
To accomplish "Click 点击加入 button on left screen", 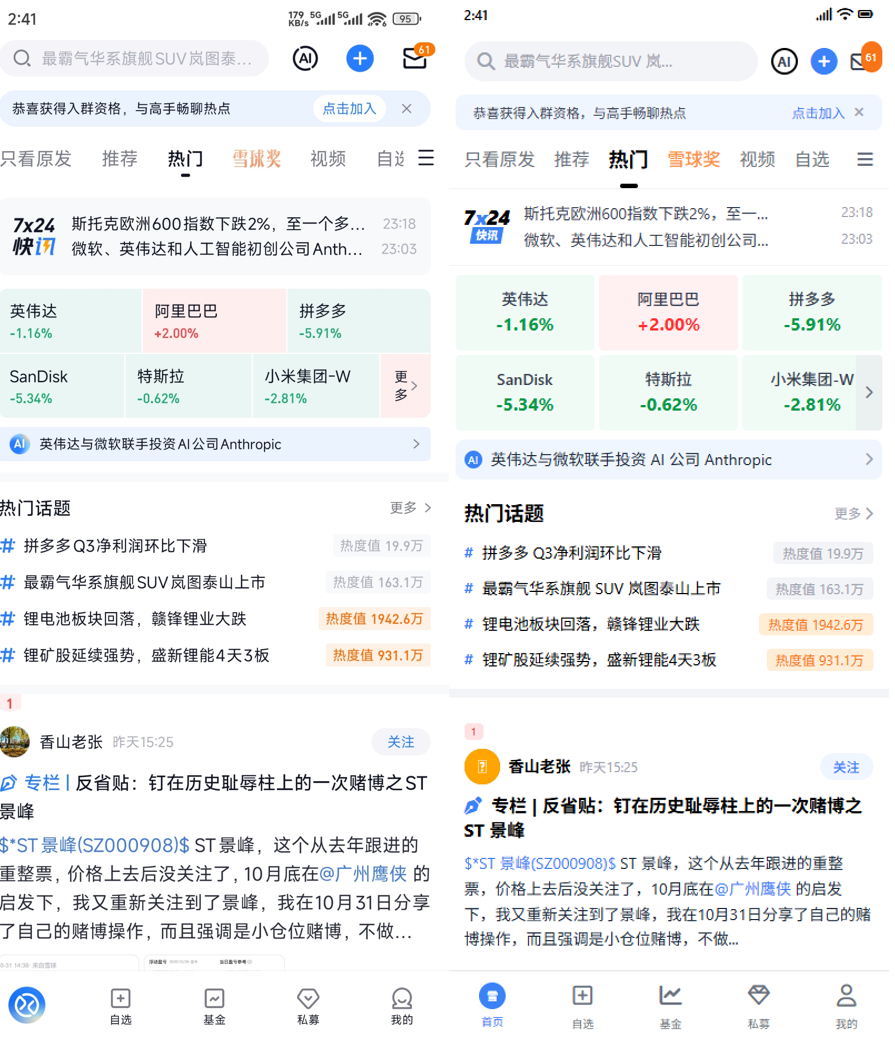I will [349, 109].
